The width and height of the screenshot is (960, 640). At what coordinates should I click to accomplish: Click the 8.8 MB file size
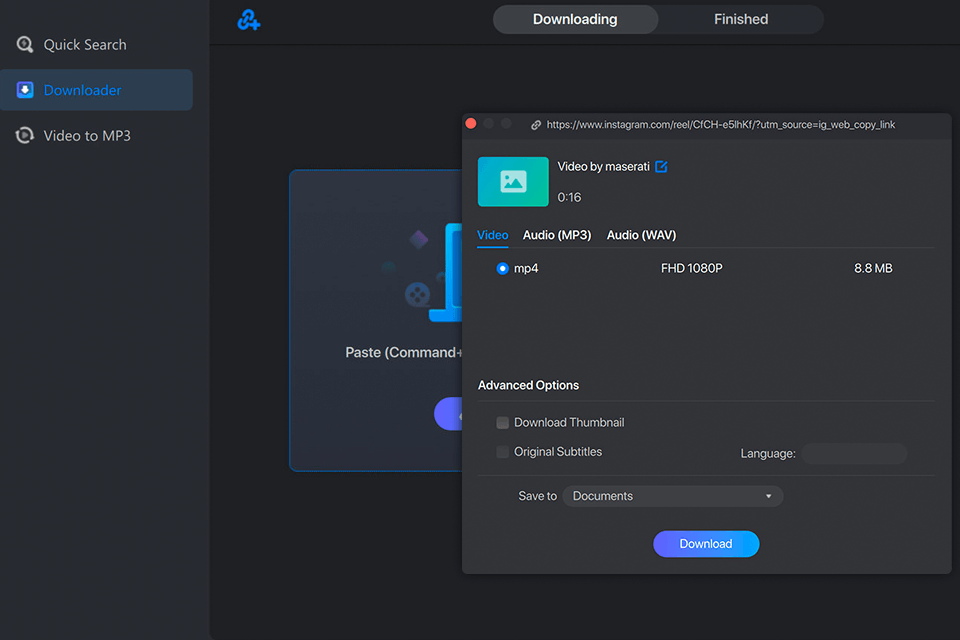point(873,268)
